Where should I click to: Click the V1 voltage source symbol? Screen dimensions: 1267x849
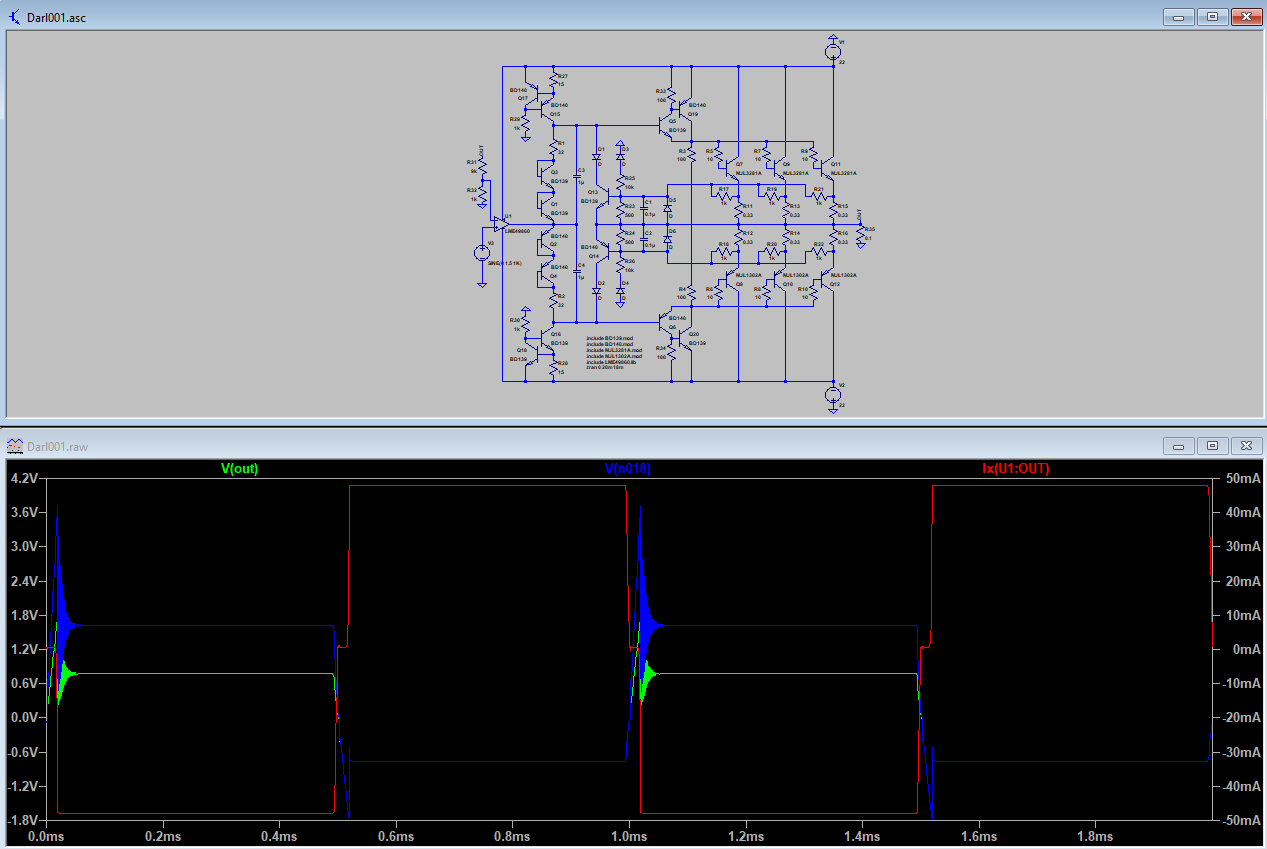[833, 51]
